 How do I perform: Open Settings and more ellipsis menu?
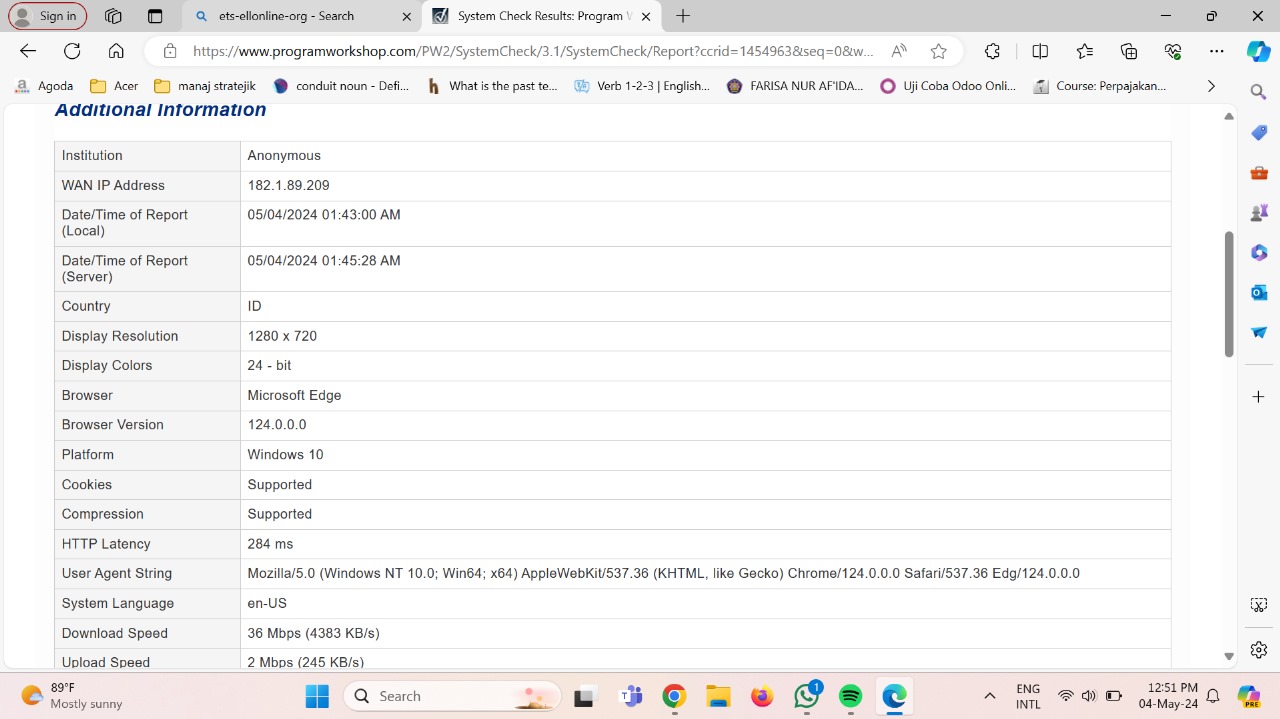(1216, 51)
